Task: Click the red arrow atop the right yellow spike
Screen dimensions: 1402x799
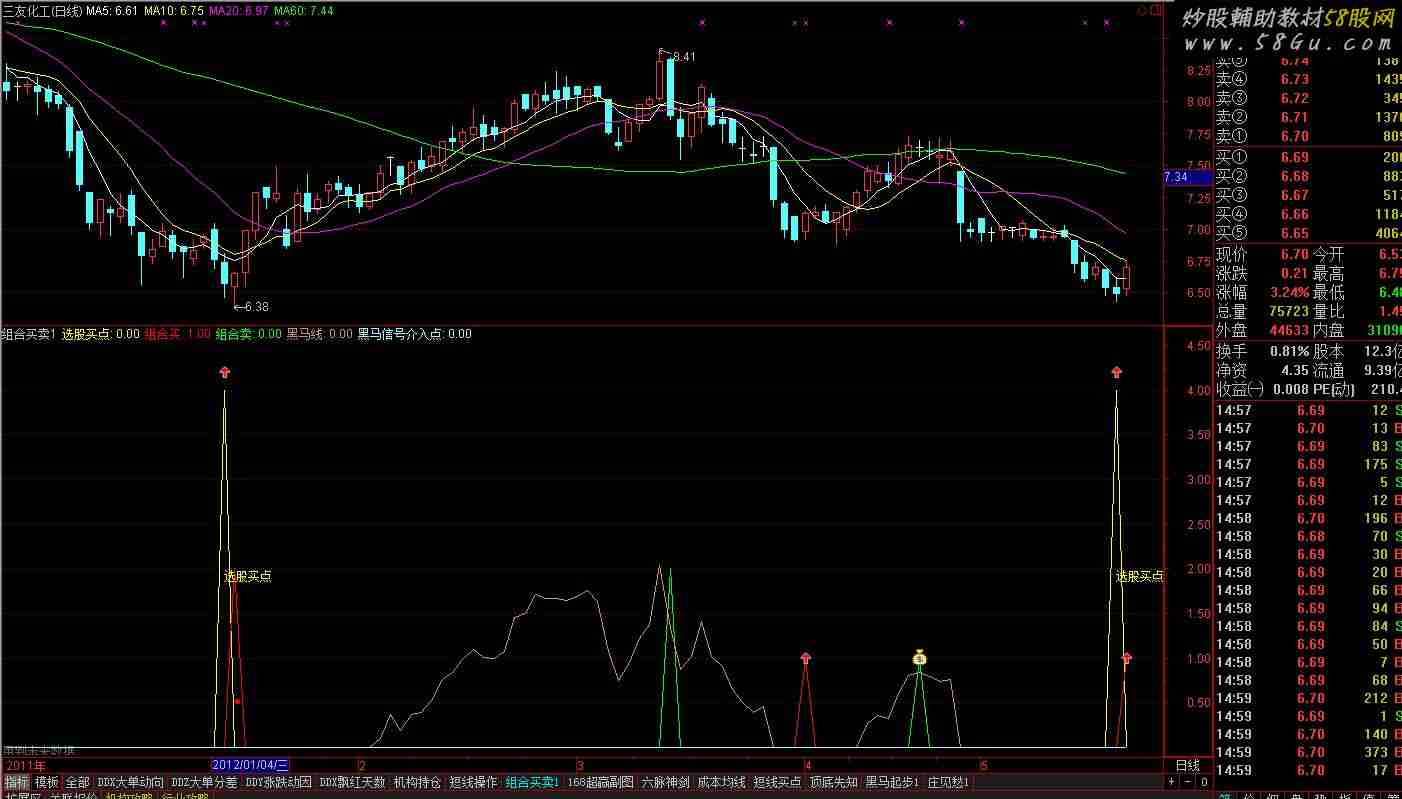Action: click(1116, 372)
